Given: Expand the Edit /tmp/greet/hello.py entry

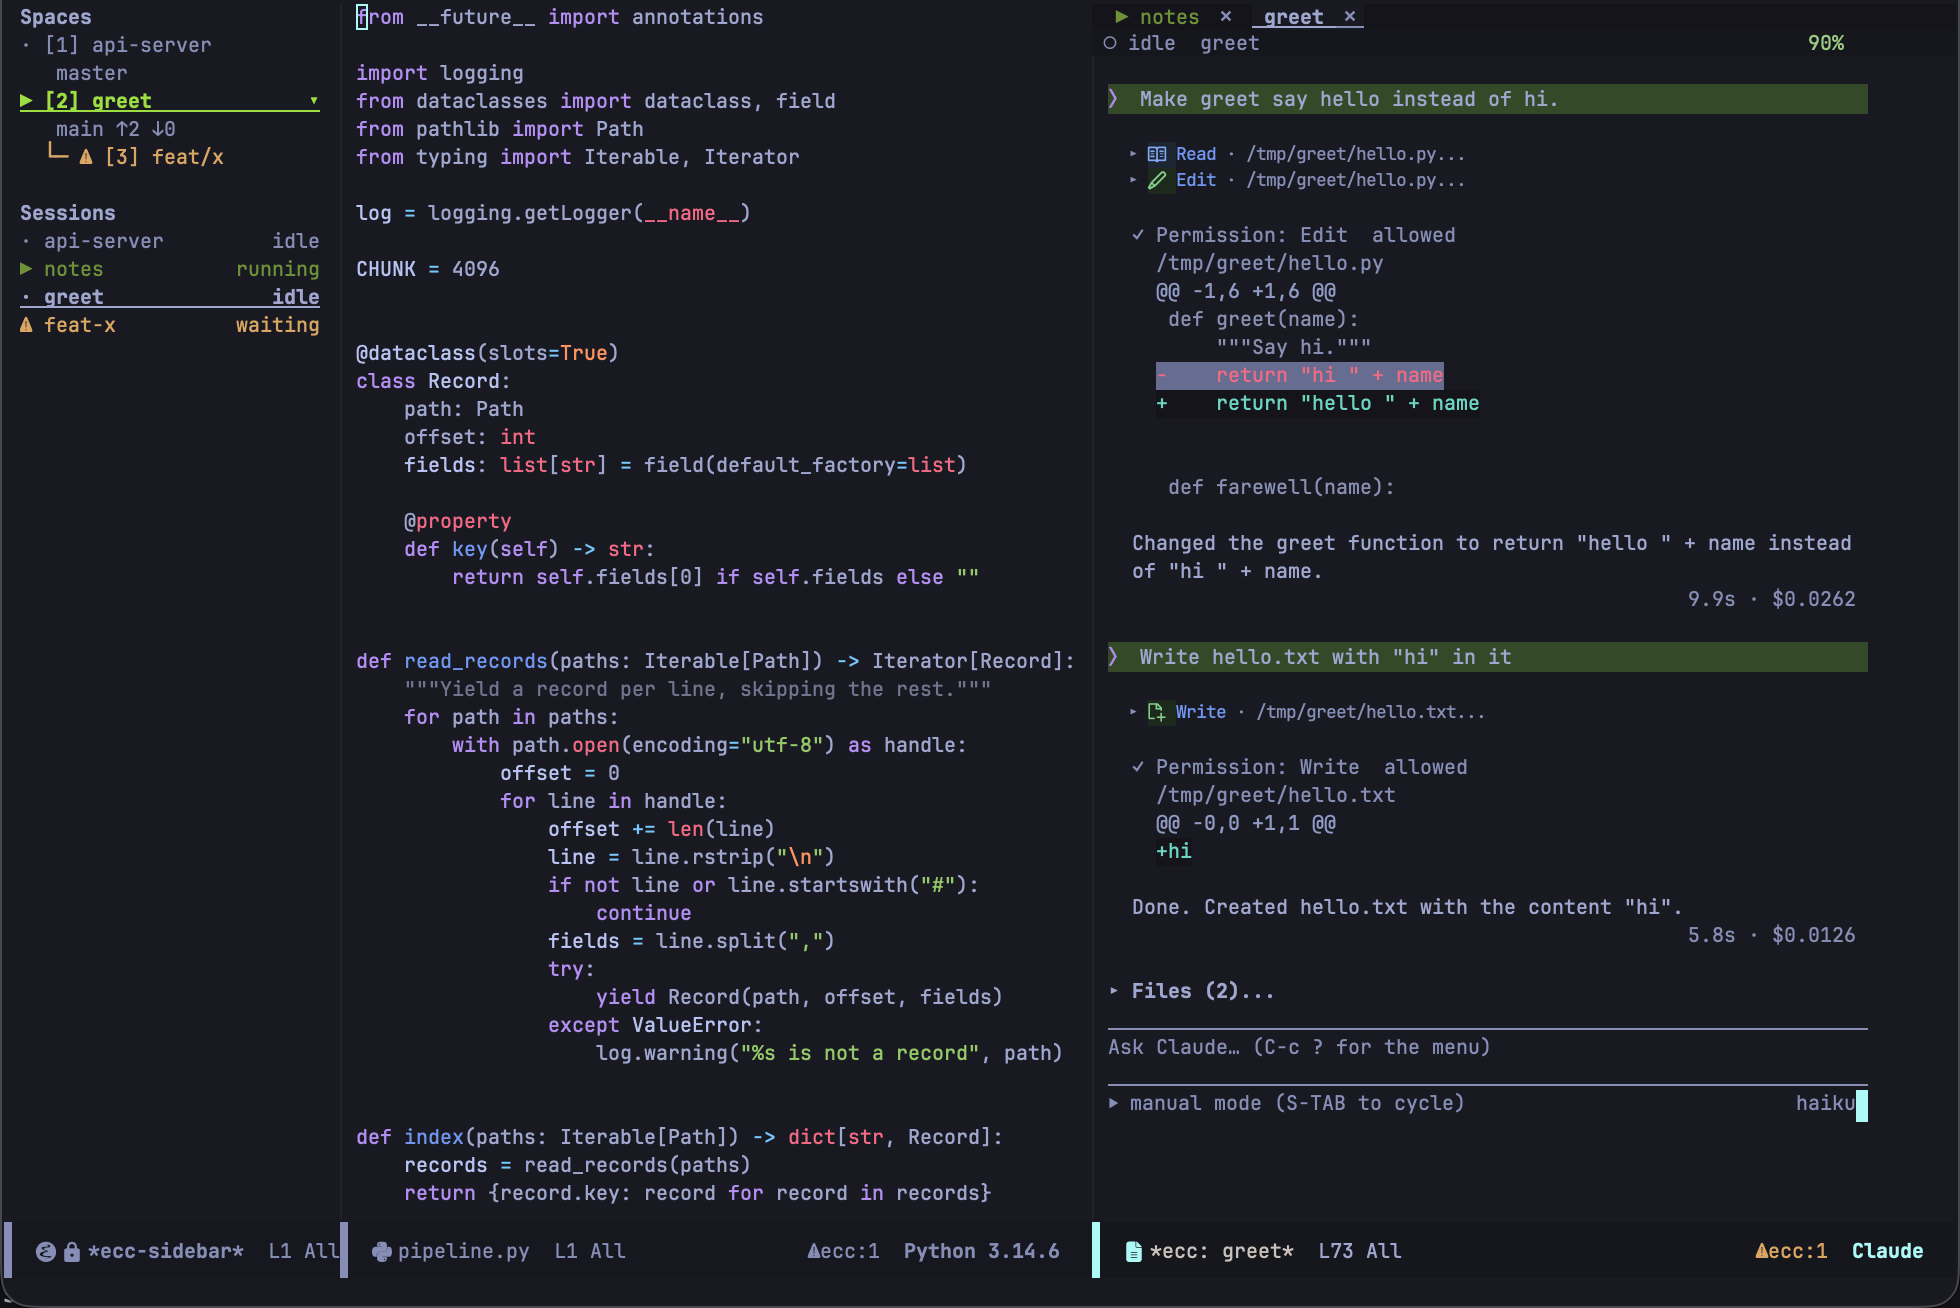Looking at the screenshot, I should point(1133,180).
